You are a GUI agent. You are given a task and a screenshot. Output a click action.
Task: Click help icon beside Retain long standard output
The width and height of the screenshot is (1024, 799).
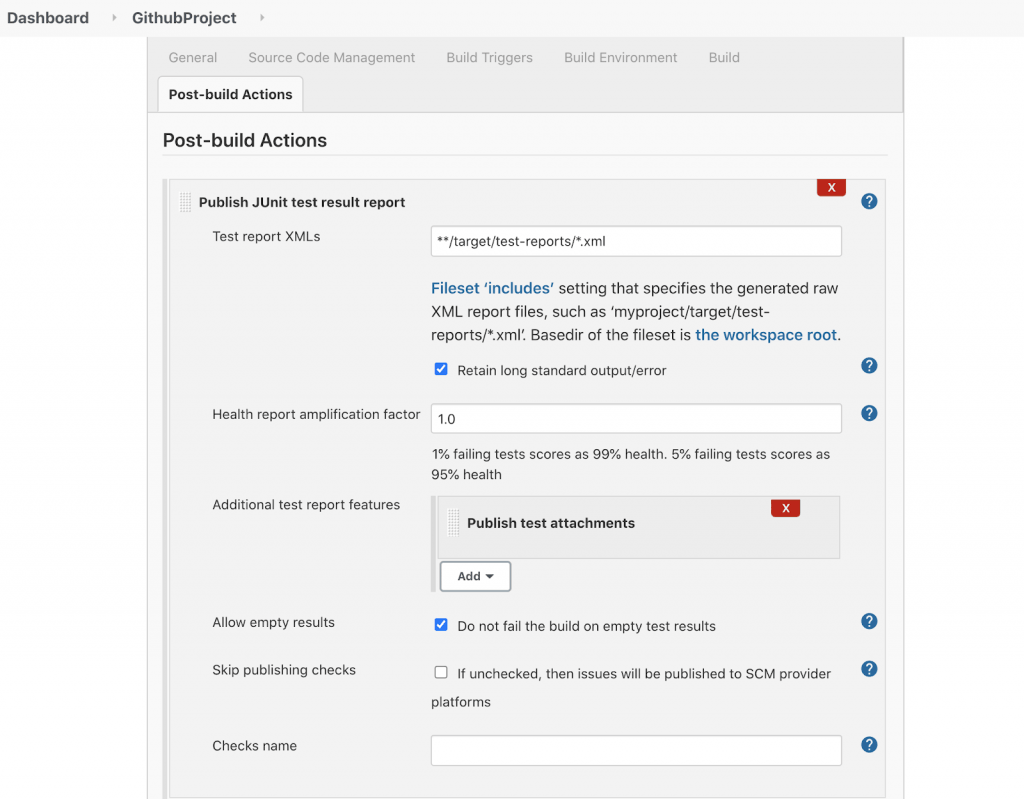(x=869, y=366)
